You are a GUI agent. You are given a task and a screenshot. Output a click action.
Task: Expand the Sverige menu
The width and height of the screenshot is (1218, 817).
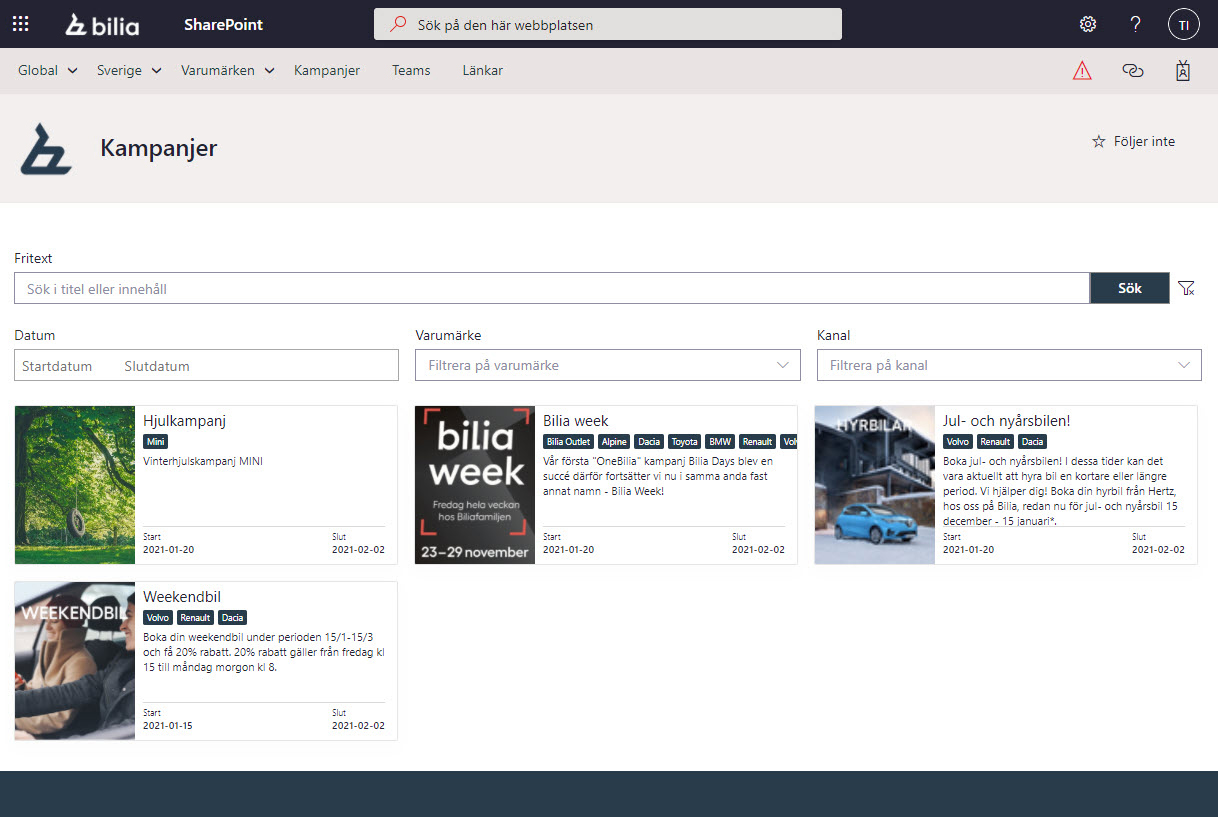coord(129,71)
